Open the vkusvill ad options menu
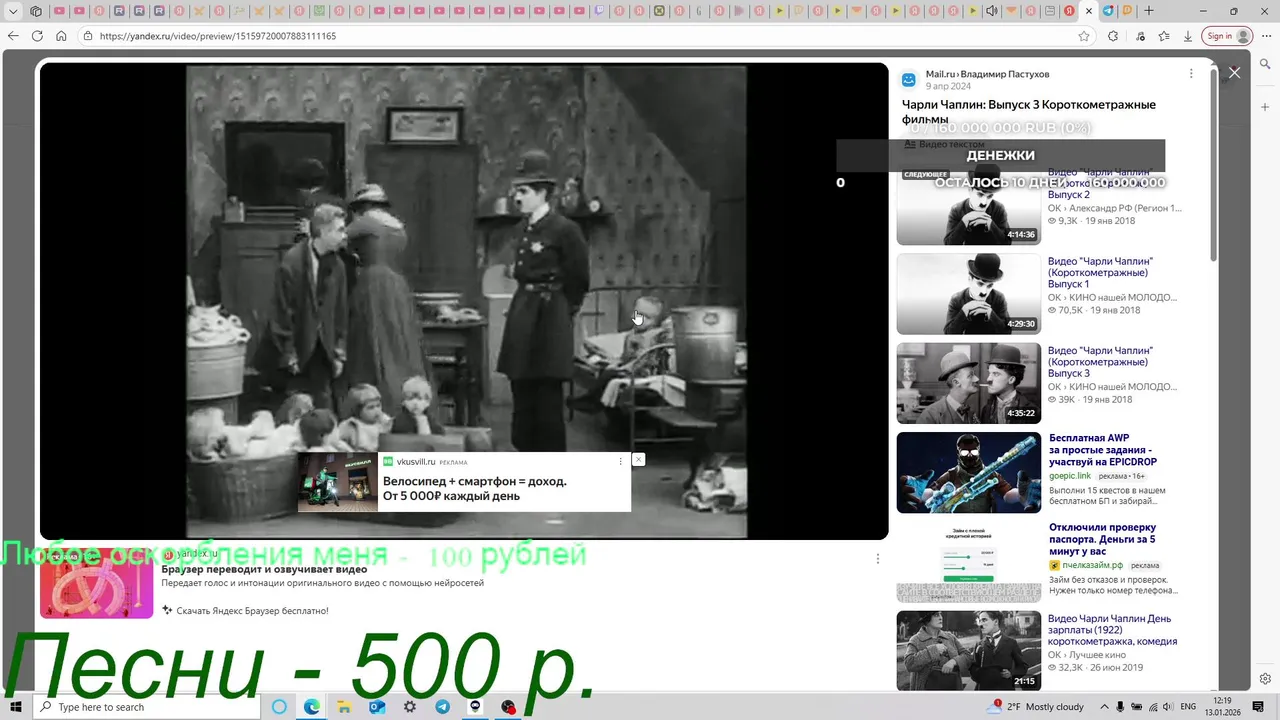This screenshot has height=720, width=1280. point(620,462)
